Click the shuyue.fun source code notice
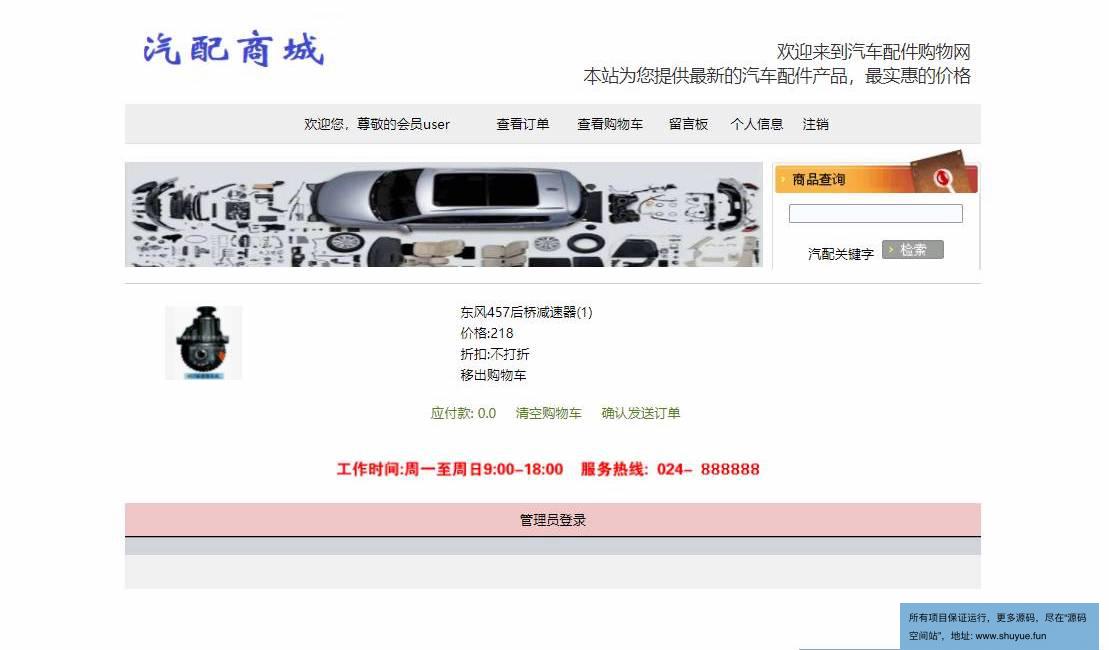The width and height of the screenshot is (1109, 650). [x=999, y=626]
